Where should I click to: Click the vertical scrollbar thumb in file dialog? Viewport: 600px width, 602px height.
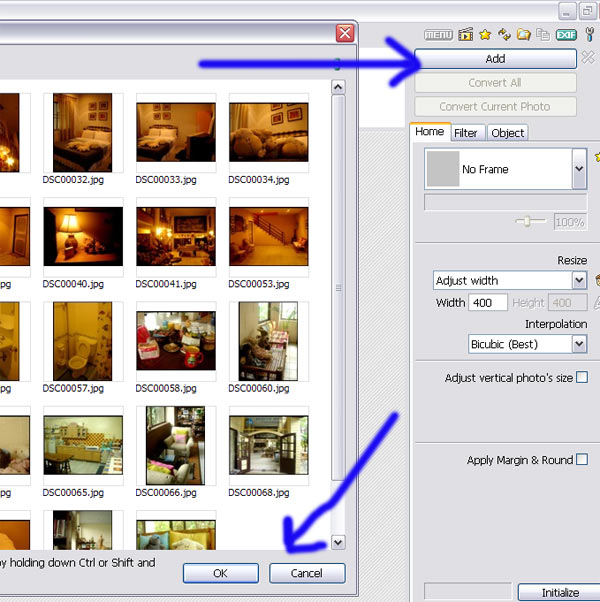(x=338, y=288)
